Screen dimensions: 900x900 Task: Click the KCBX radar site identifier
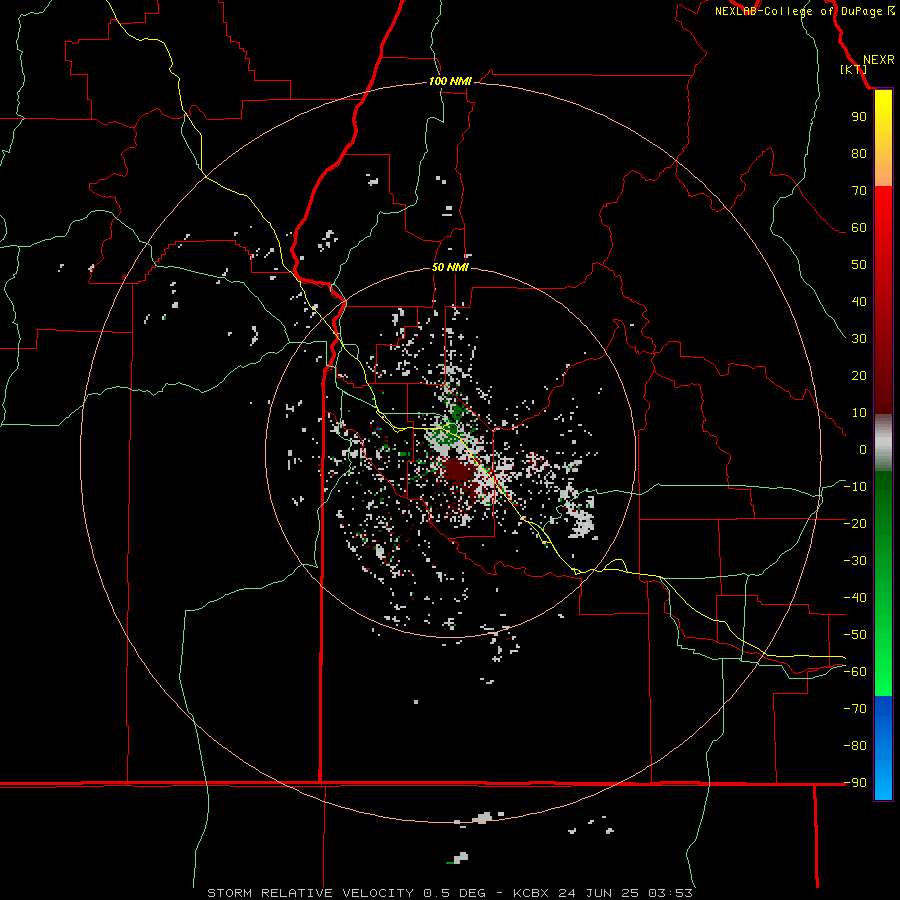tap(531, 893)
